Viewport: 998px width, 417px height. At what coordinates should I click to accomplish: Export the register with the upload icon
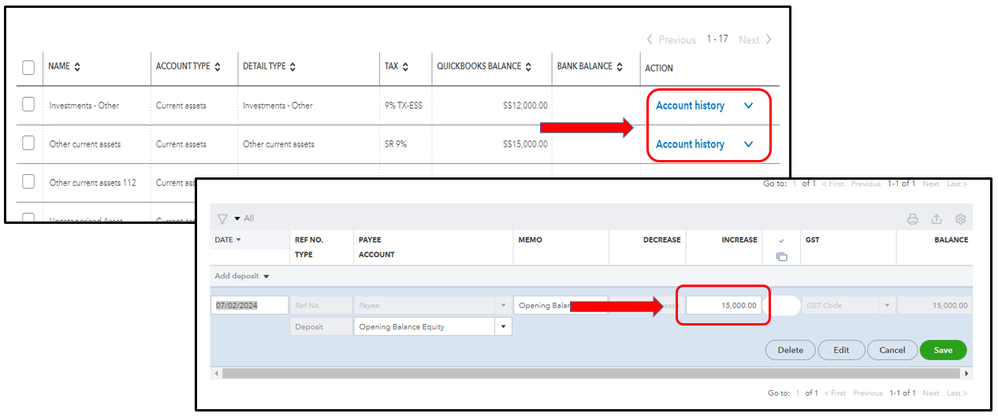click(936, 219)
